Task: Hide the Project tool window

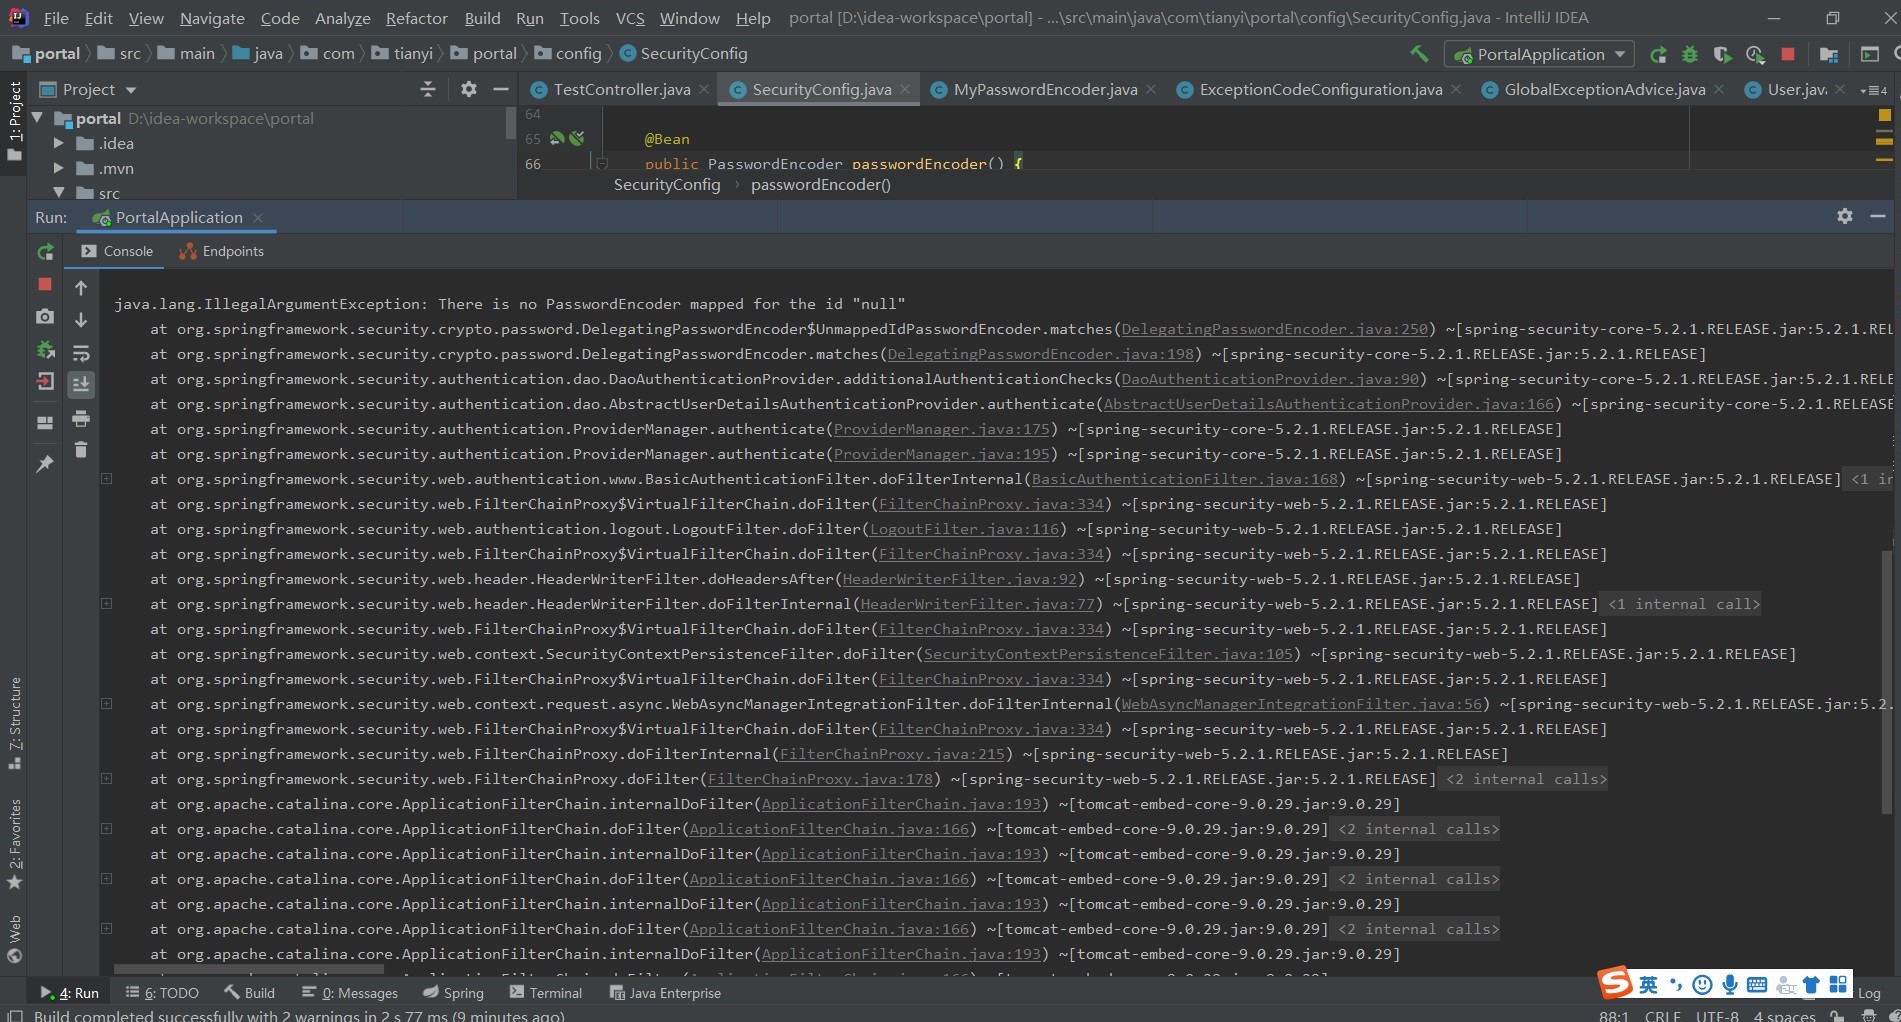Action: [501, 89]
